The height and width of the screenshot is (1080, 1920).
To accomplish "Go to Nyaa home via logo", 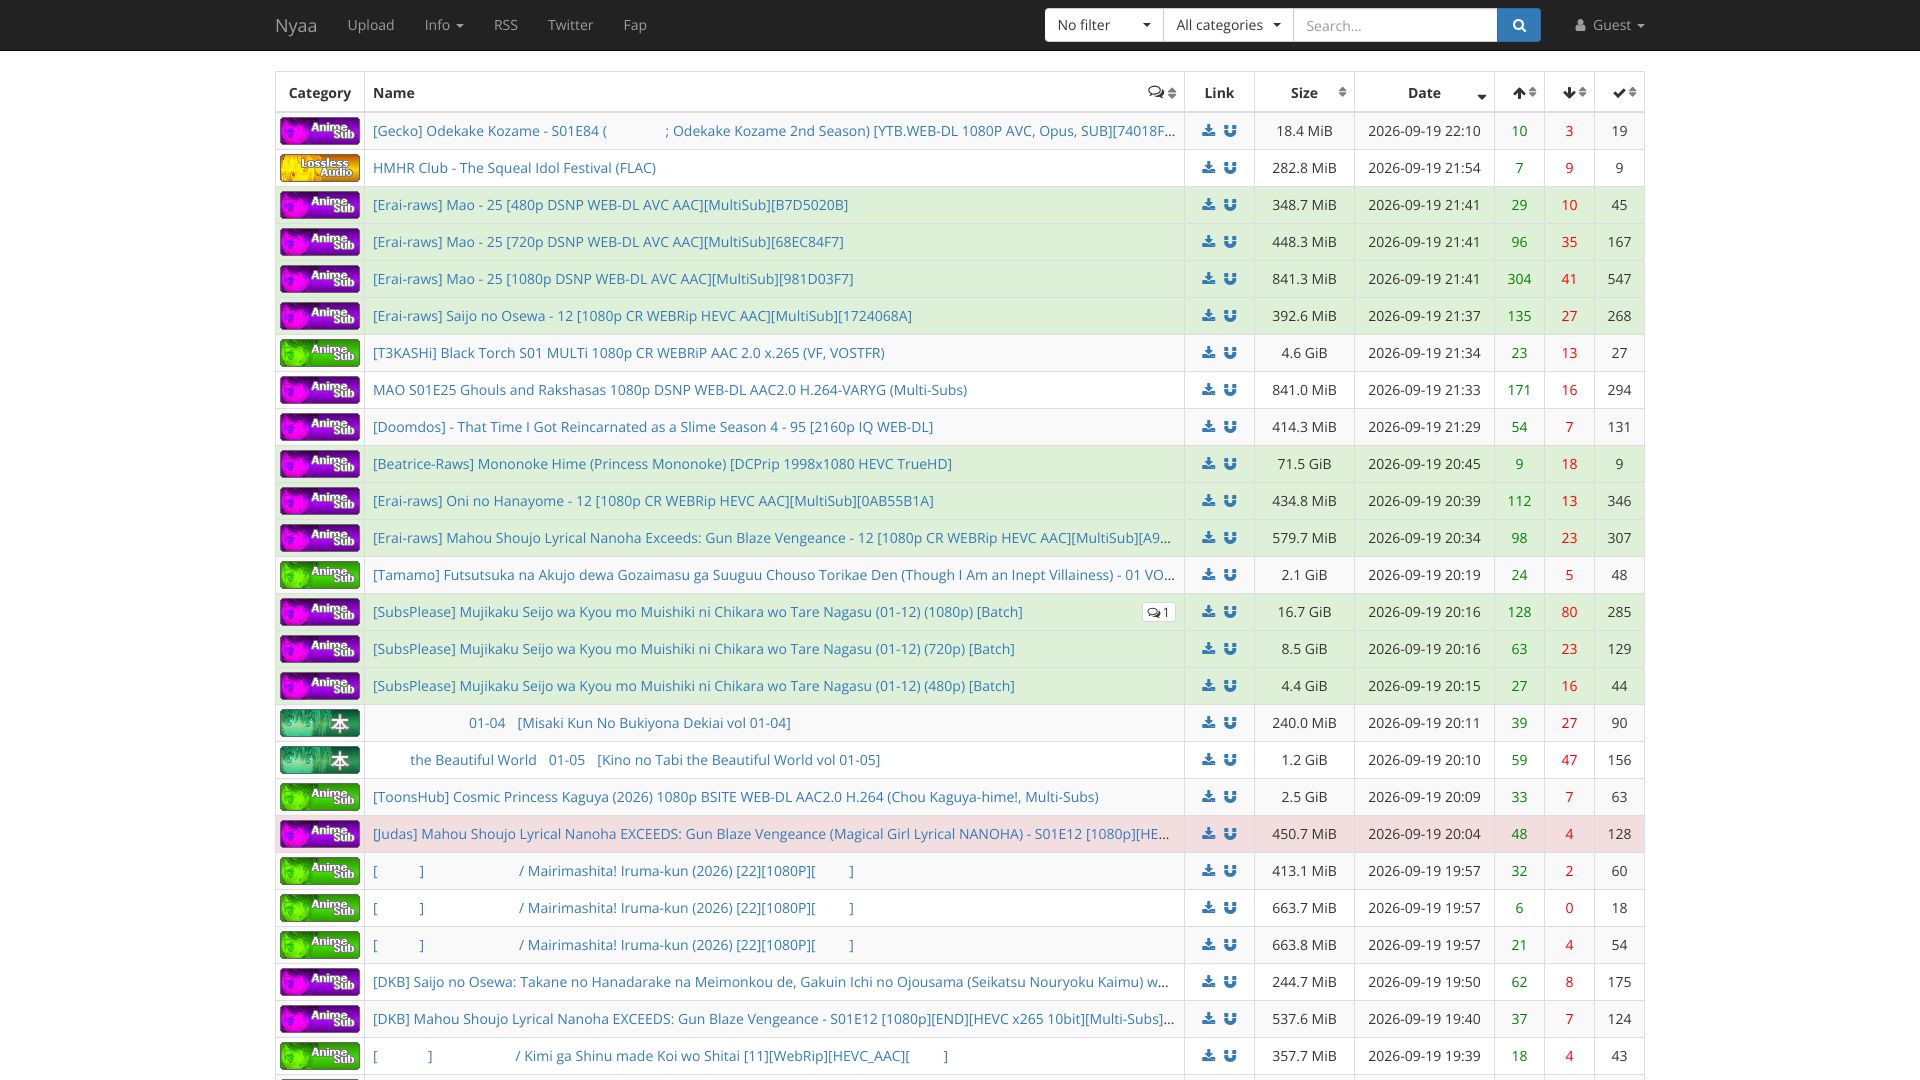I will click(x=296, y=25).
